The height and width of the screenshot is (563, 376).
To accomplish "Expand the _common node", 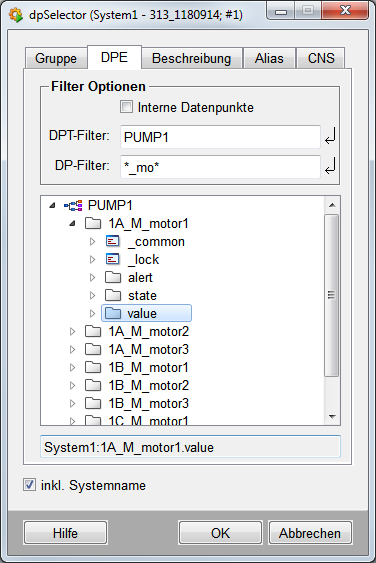I will pos(92,242).
